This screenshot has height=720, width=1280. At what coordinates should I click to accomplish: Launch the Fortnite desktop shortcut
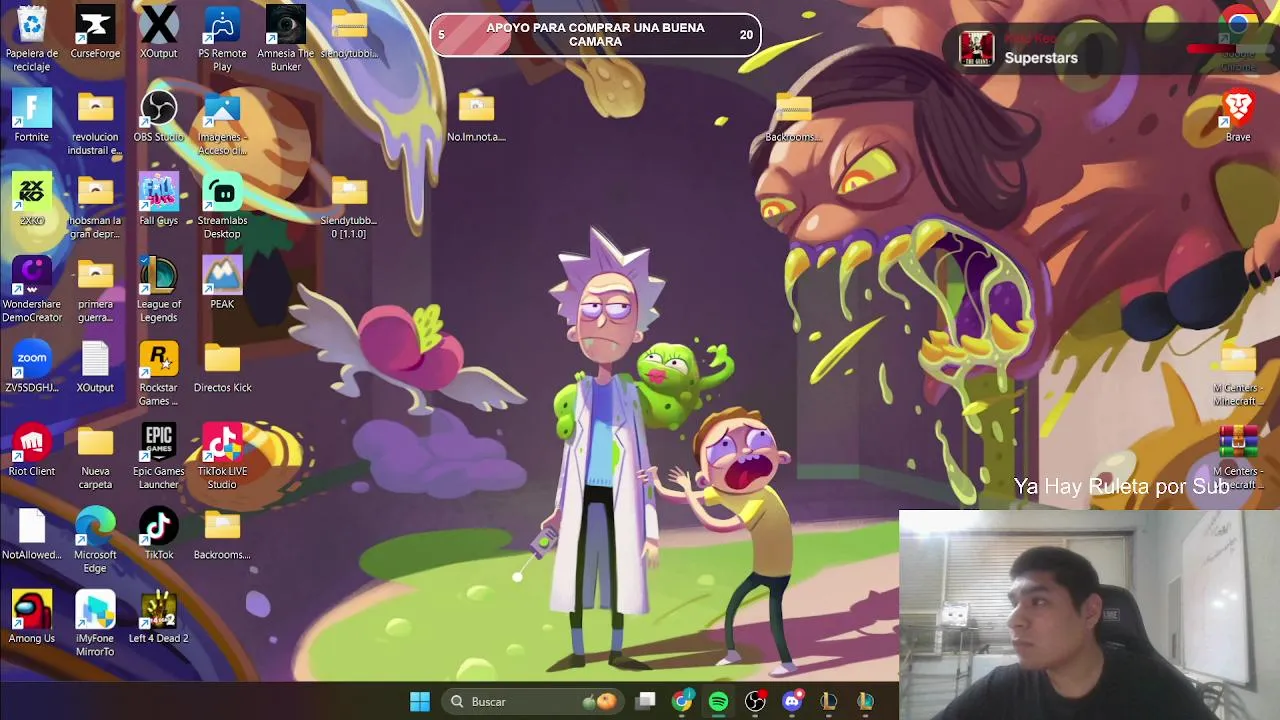click(31, 116)
